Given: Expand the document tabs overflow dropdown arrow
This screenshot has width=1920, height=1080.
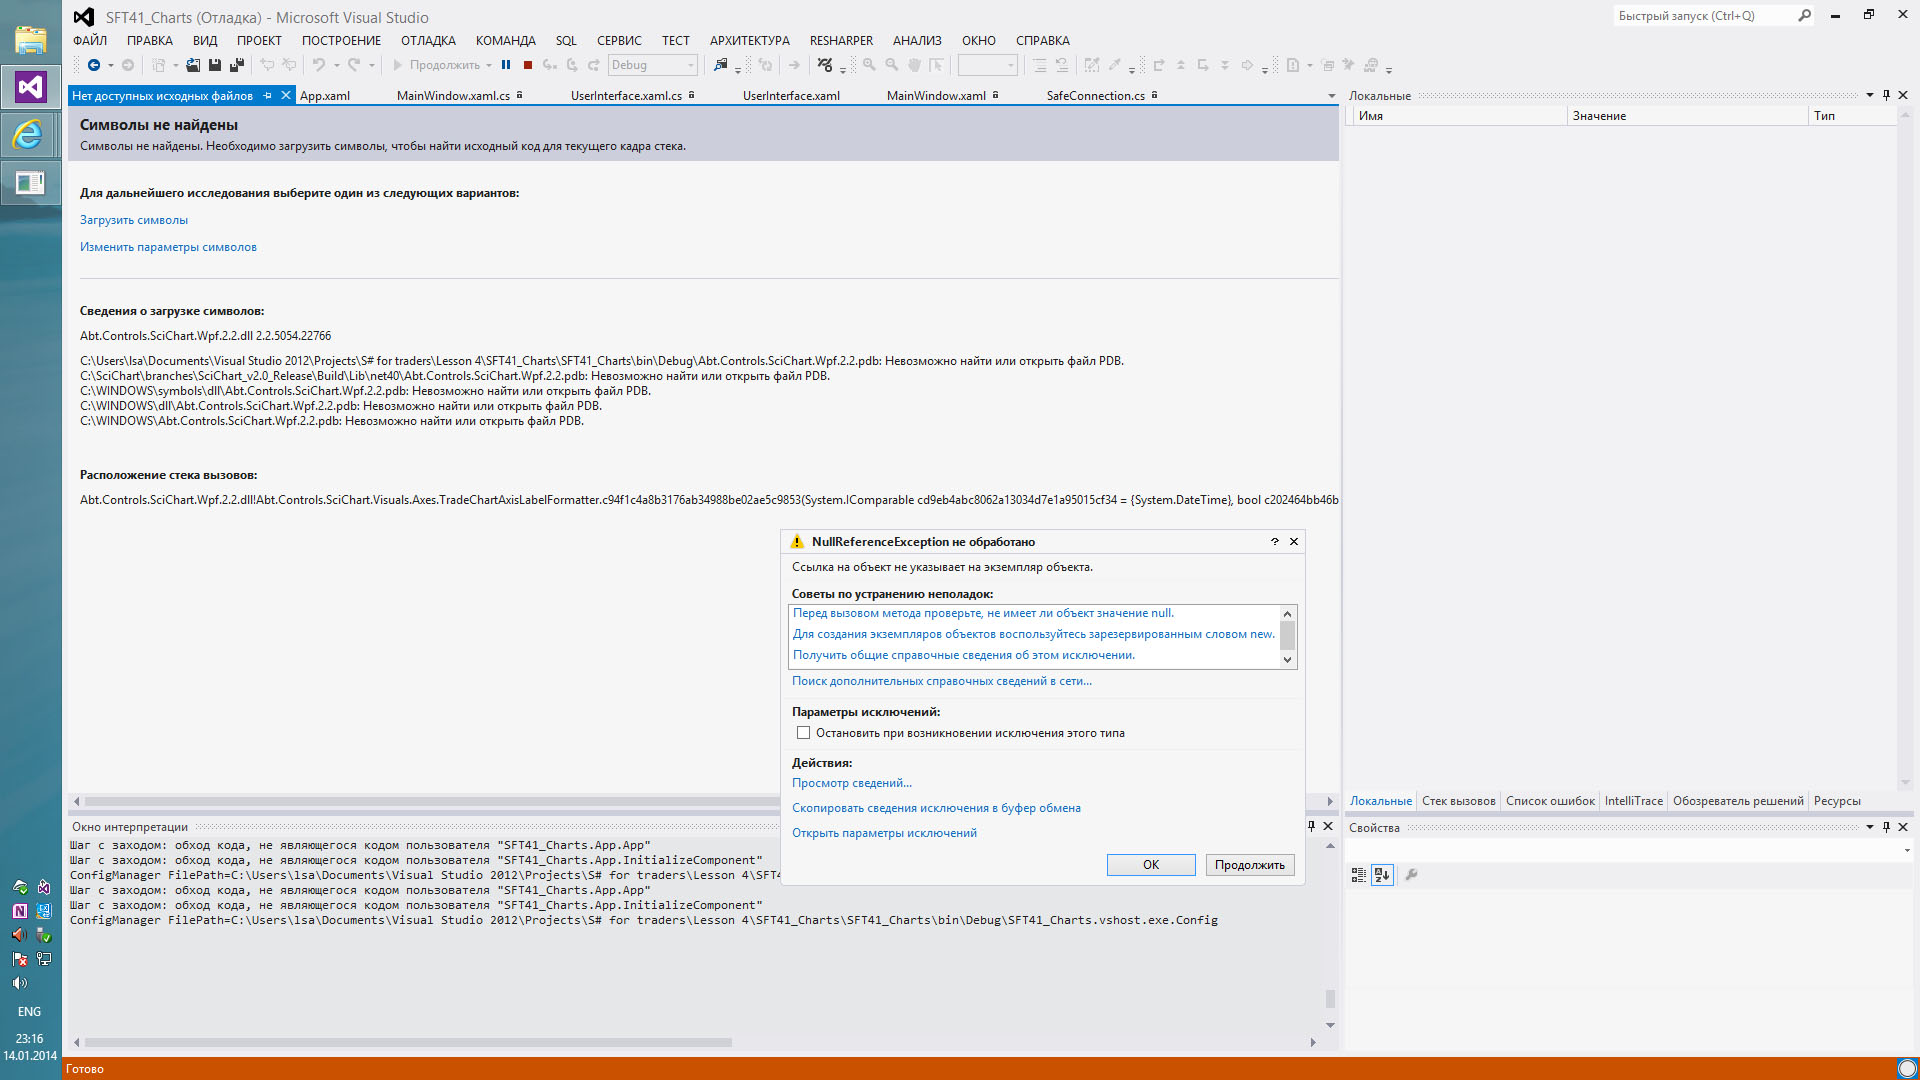Looking at the screenshot, I should [x=1331, y=96].
